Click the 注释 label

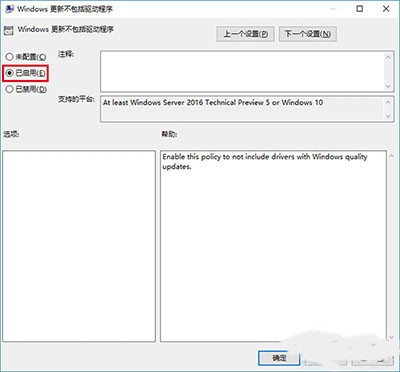click(66, 54)
